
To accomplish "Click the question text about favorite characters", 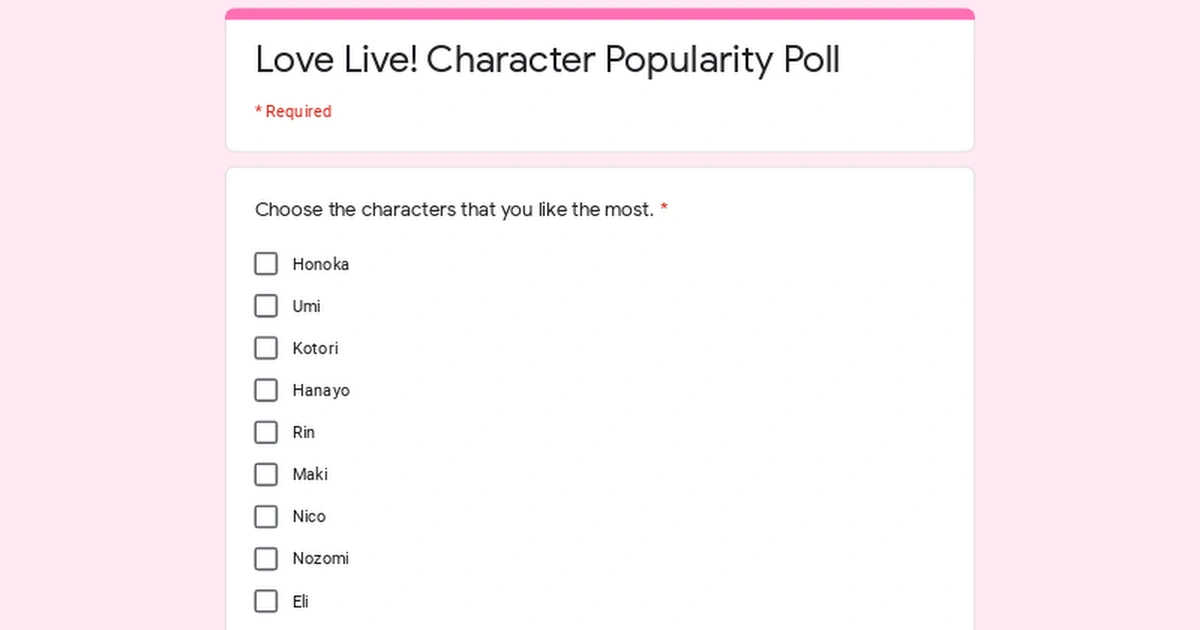I will (x=450, y=210).
